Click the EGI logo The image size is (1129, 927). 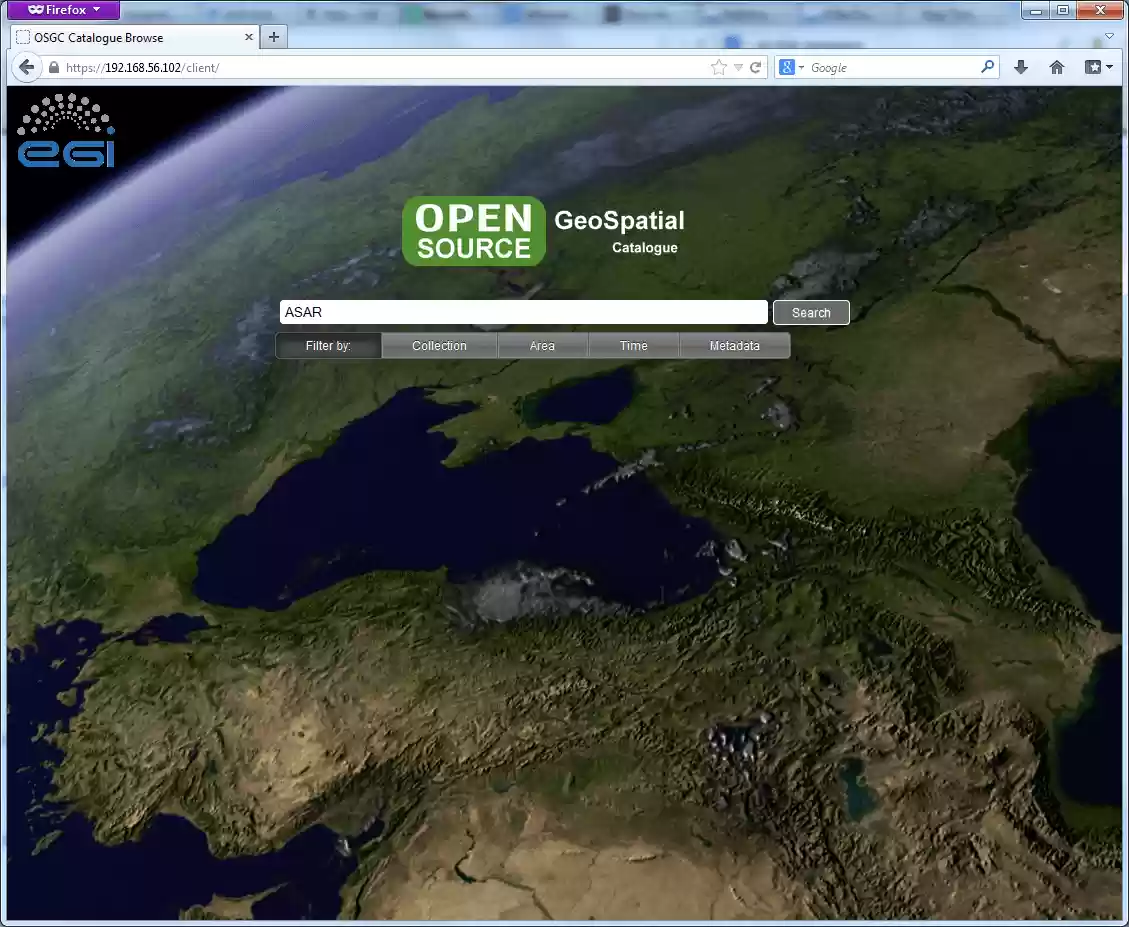click(65, 130)
